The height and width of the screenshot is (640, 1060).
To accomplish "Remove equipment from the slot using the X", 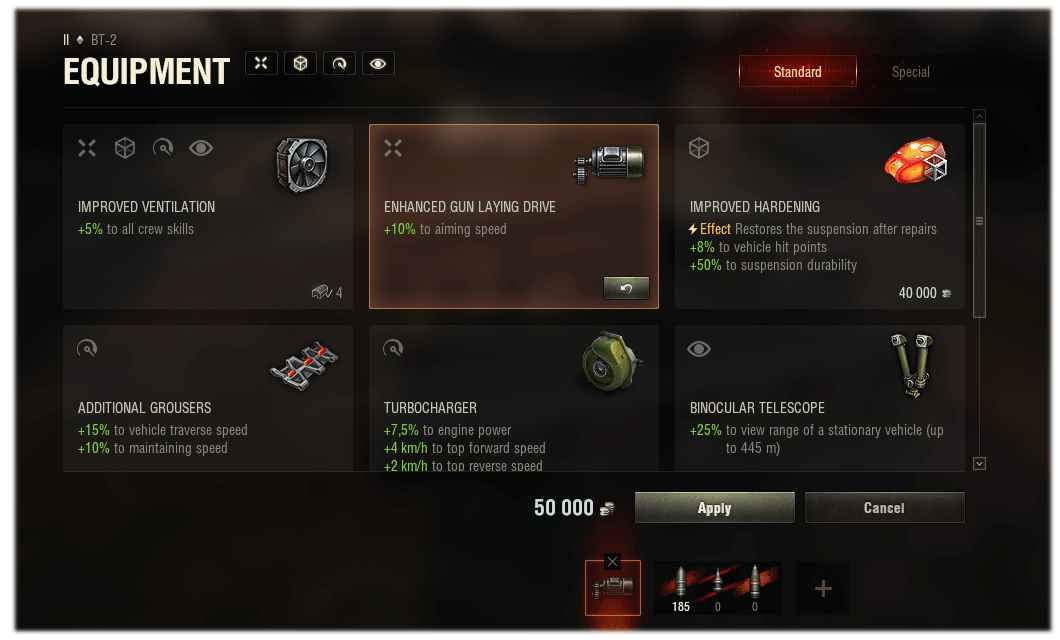I will click(612, 561).
